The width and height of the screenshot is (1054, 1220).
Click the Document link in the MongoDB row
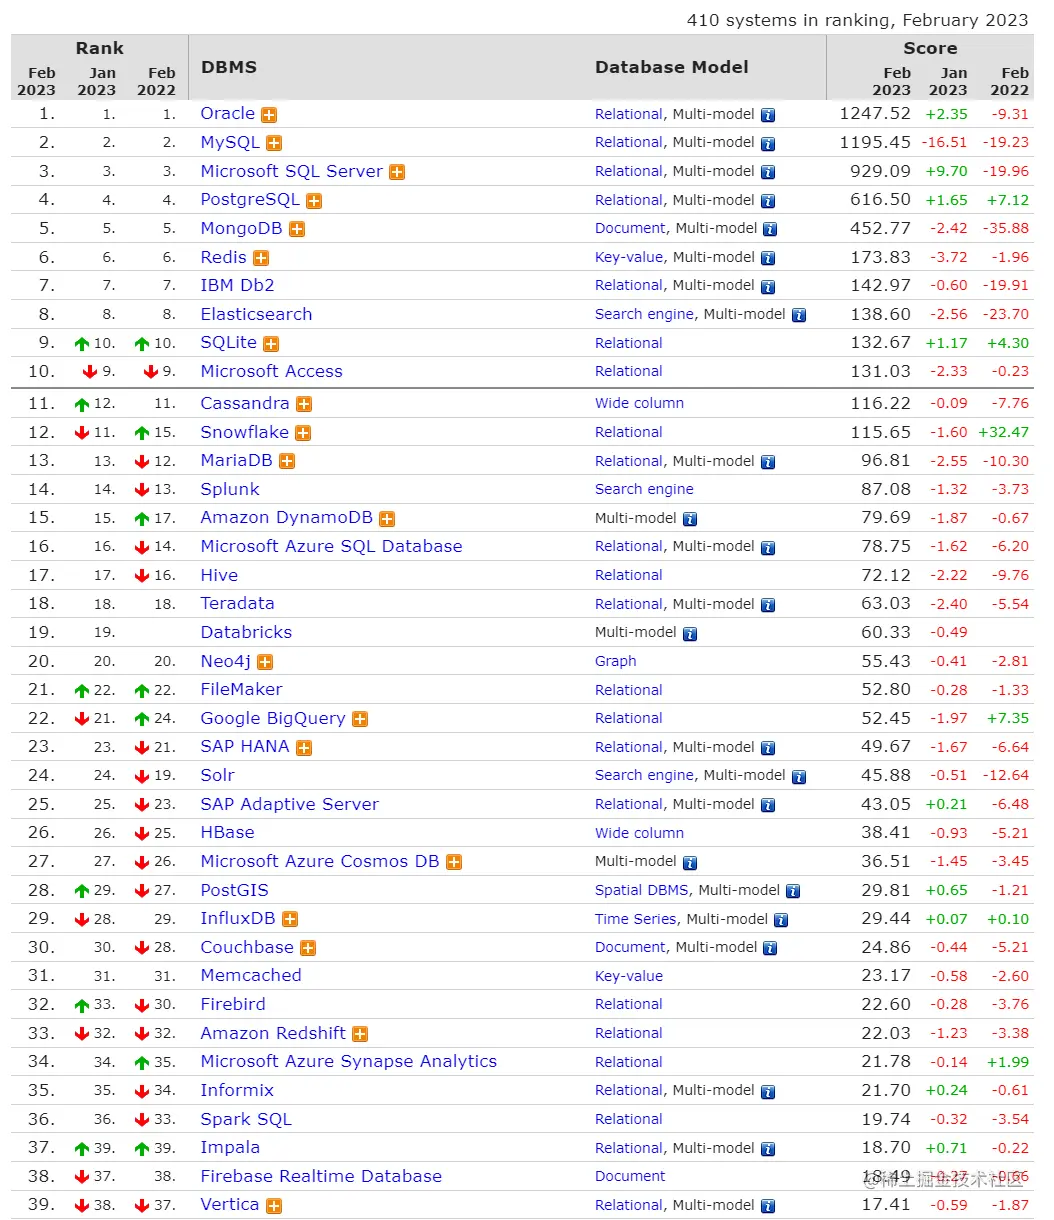pos(630,228)
